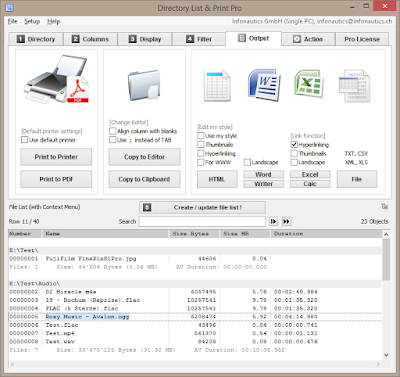
Task: Click the Calc export button
Action: 310,184
